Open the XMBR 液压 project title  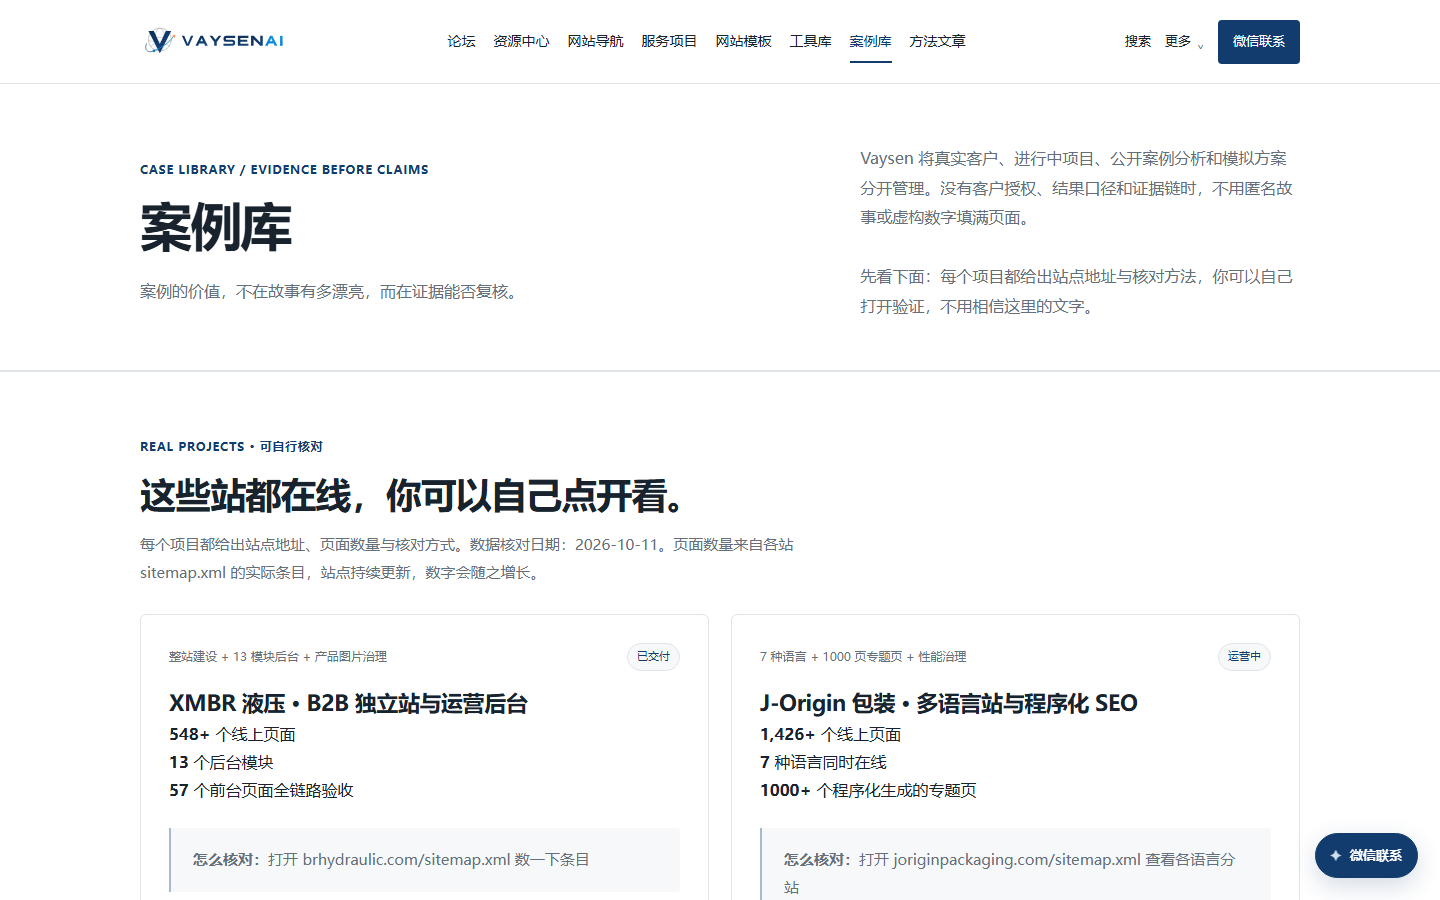point(348,703)
